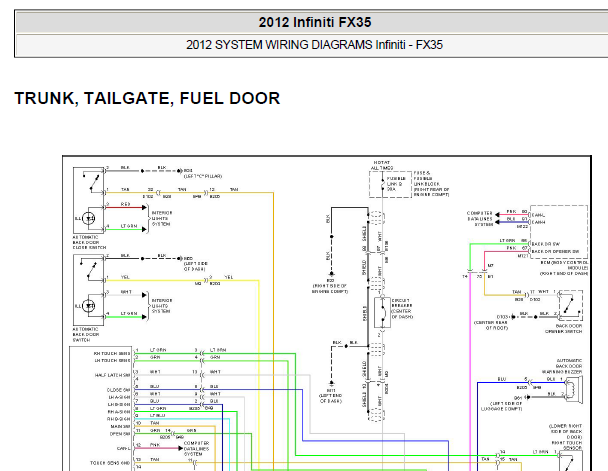Click '(LEFT SIDE OF DASH)' ground location text
This screenshot has height=471, width=608.
[195, 266]
